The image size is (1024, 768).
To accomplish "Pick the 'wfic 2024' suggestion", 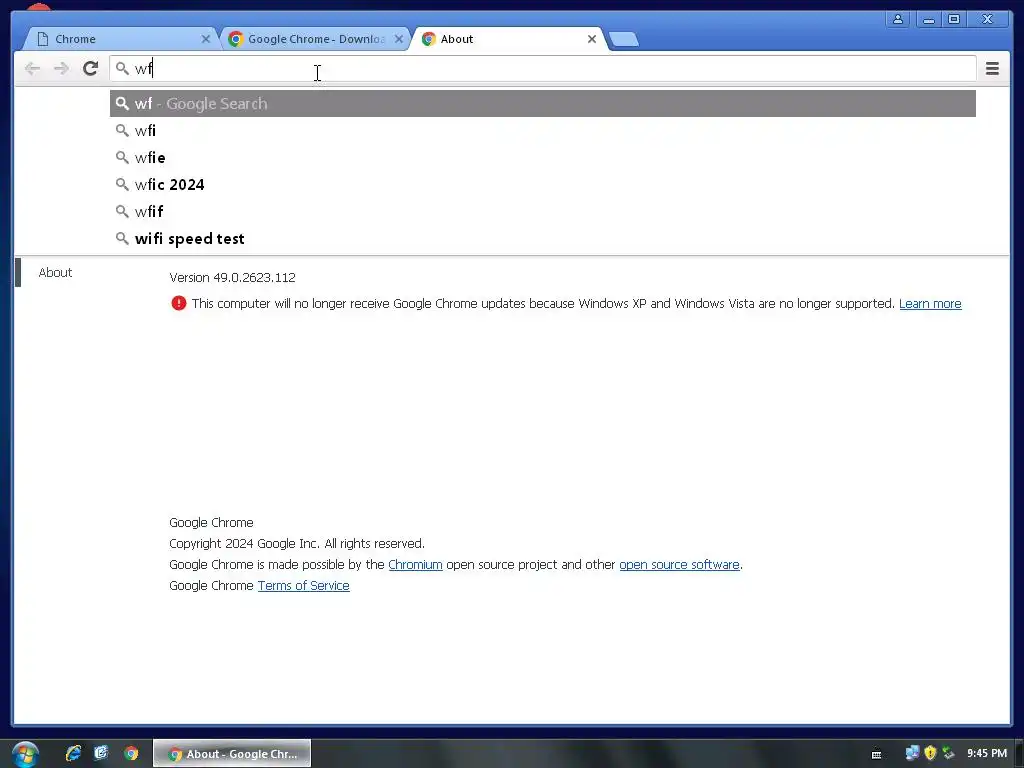I will tap(543, 185).
